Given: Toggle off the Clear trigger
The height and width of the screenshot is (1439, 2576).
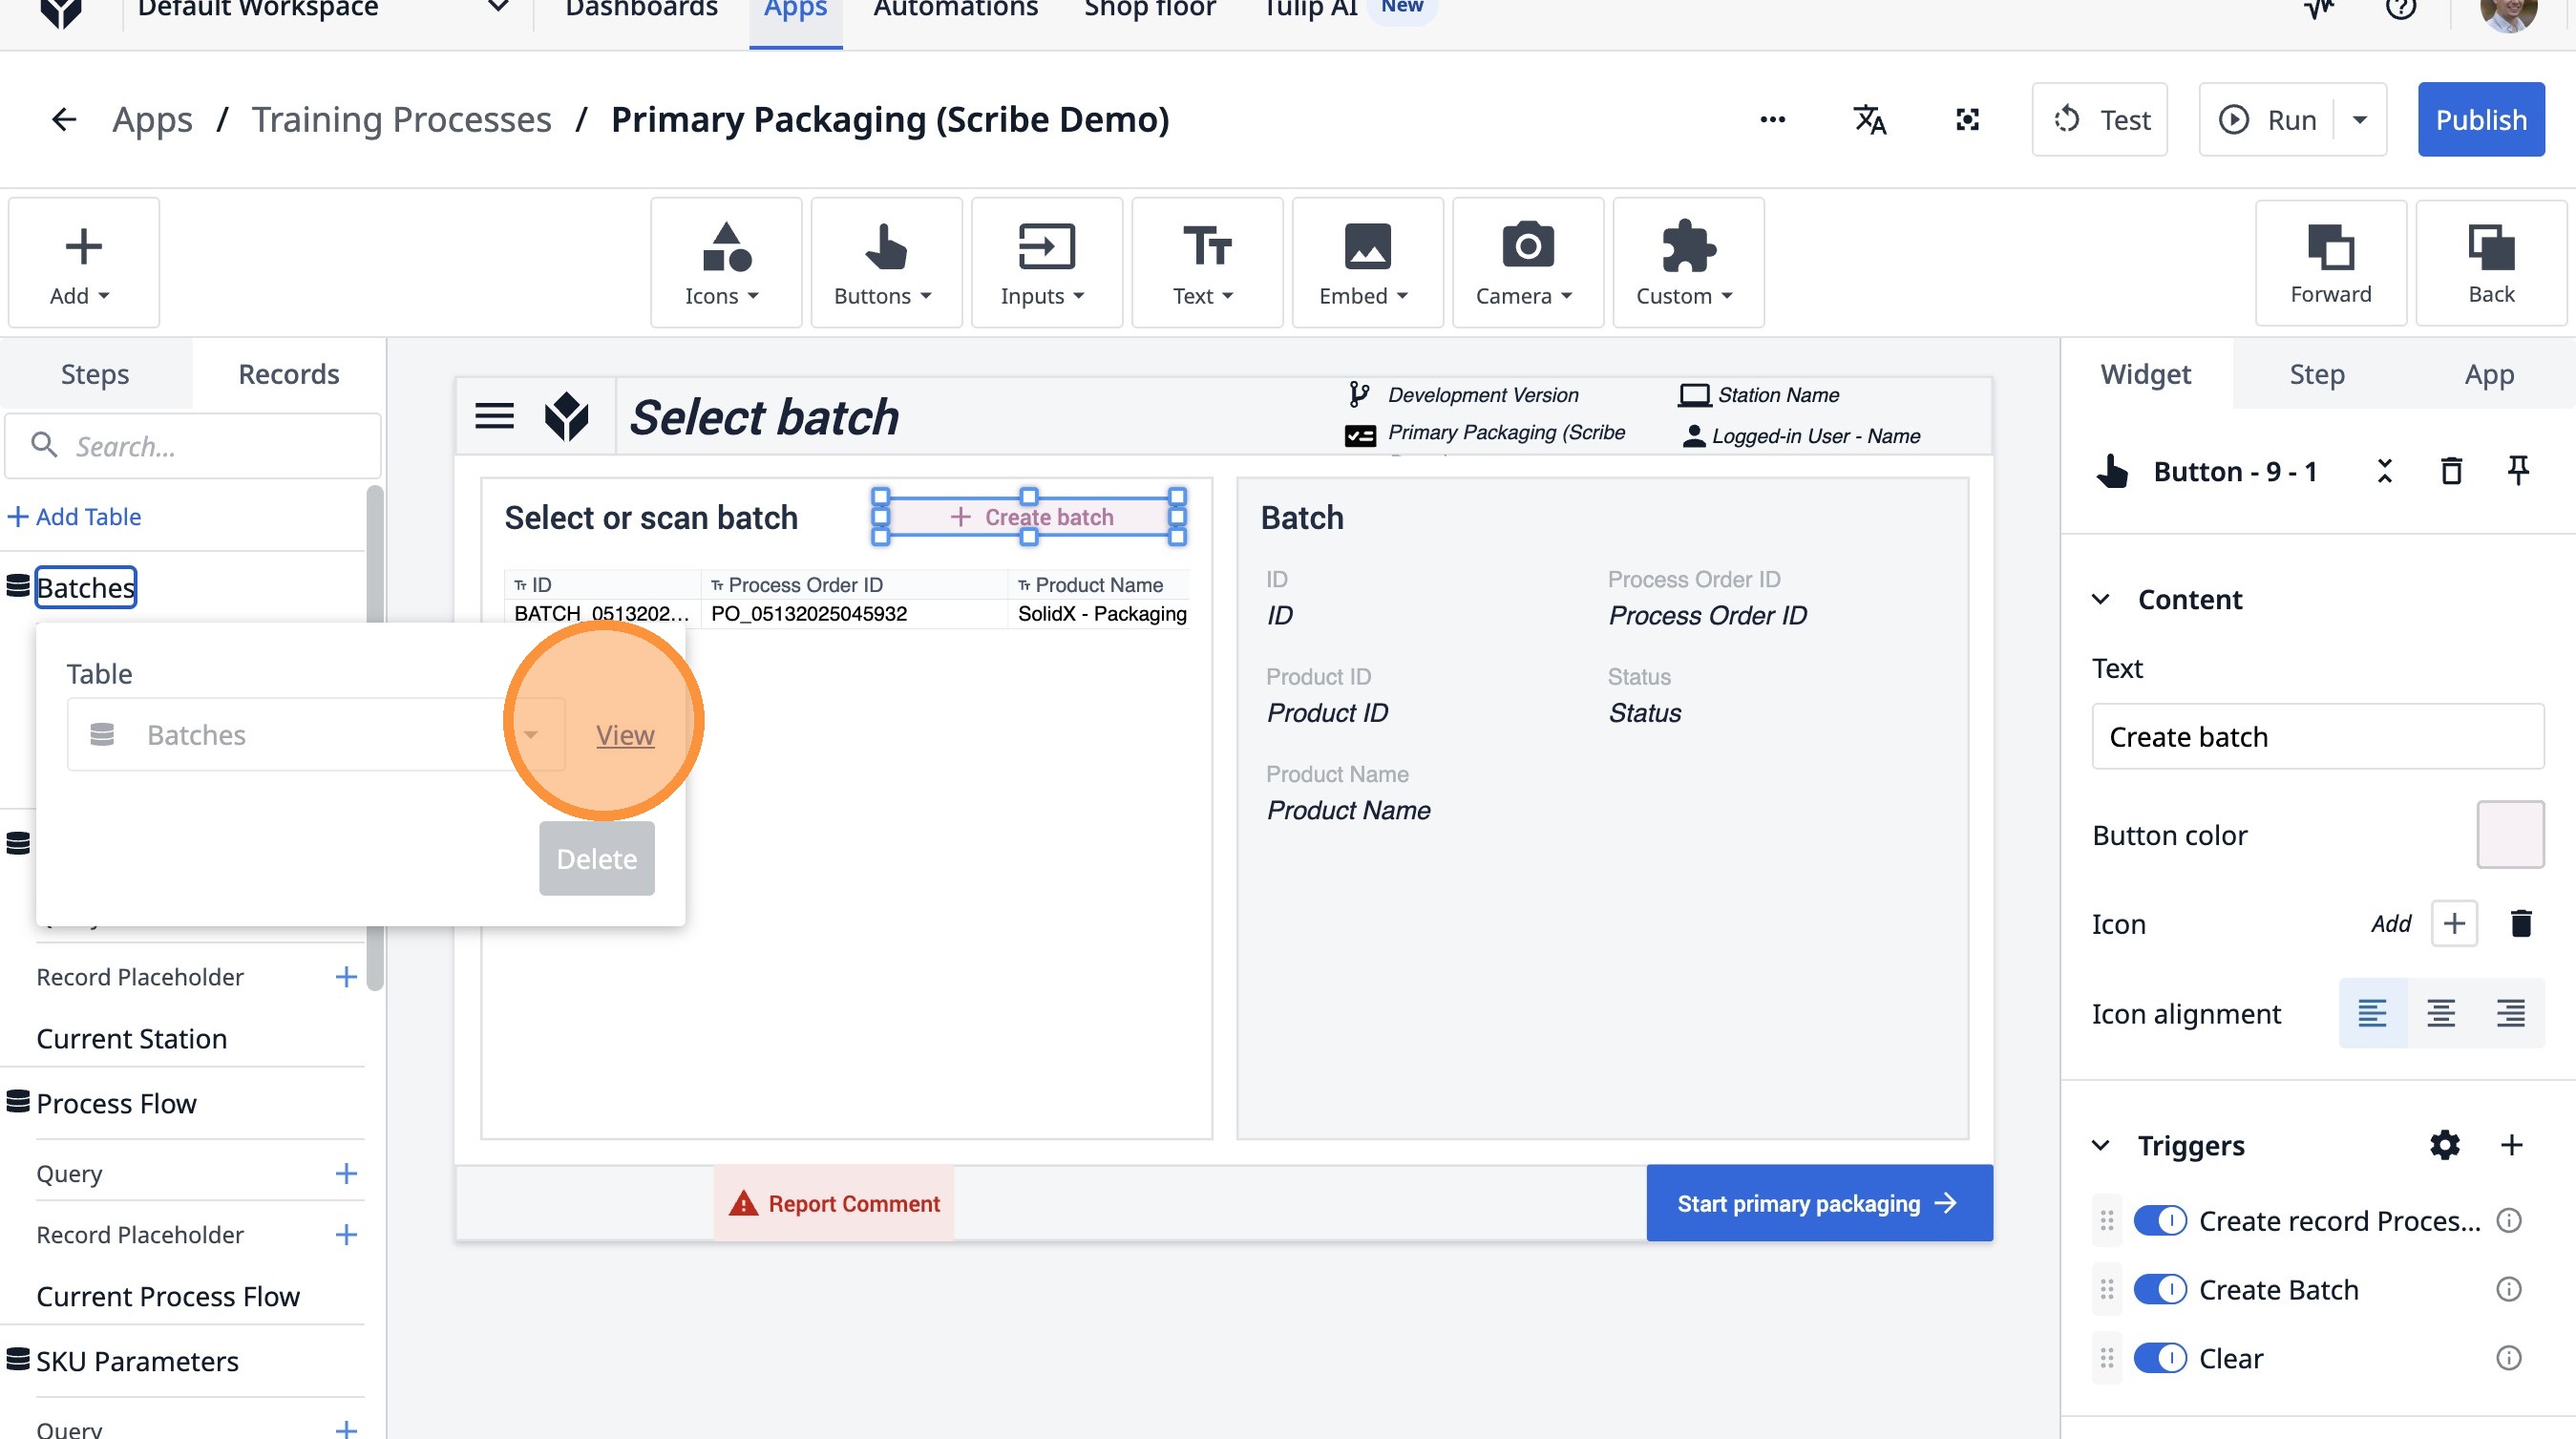Looking at the screenshot, I should click(2160, 1358).
